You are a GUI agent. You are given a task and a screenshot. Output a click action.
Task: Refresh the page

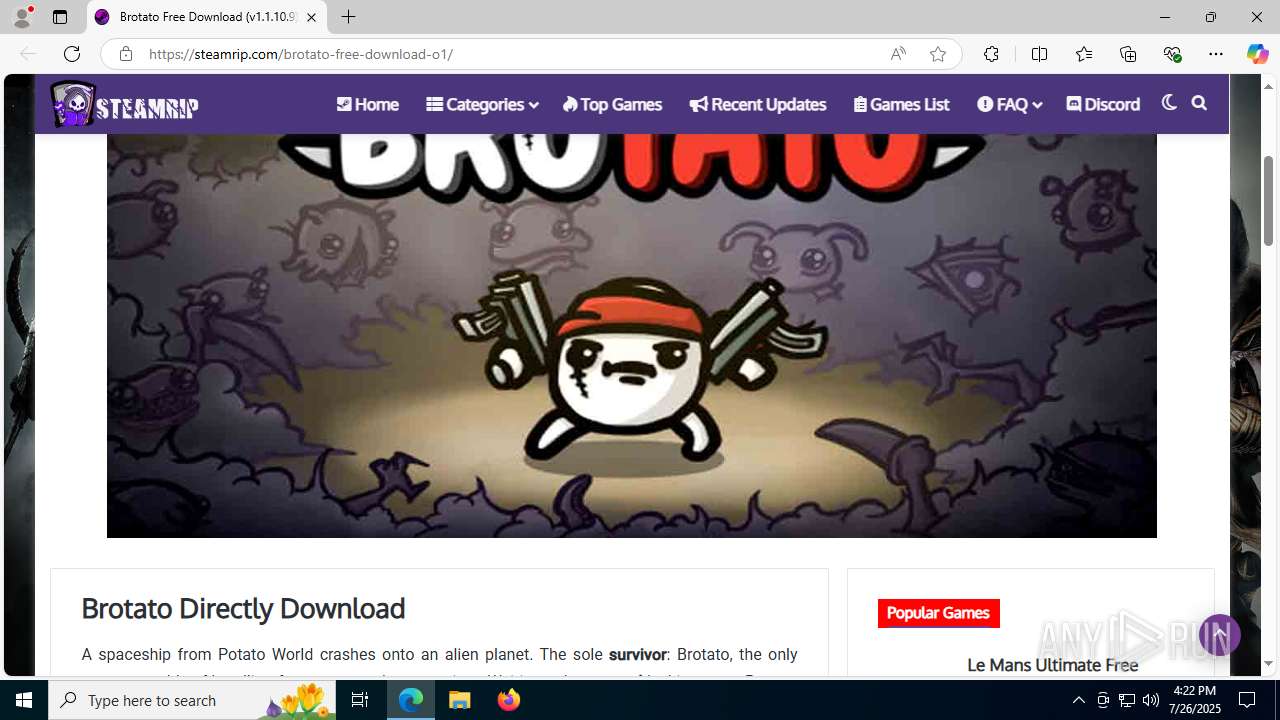(72, 54)
